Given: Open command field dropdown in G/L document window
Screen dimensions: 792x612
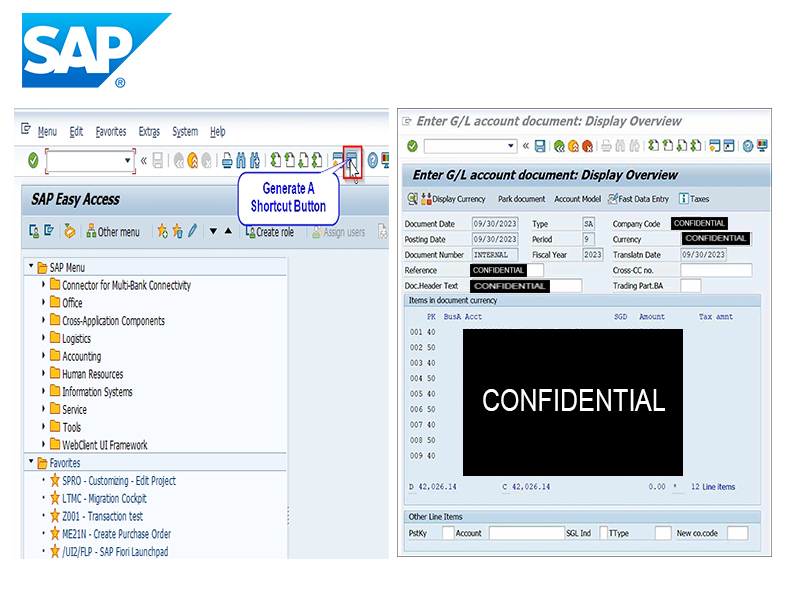Looking at the screenshot, I should 511,146.
